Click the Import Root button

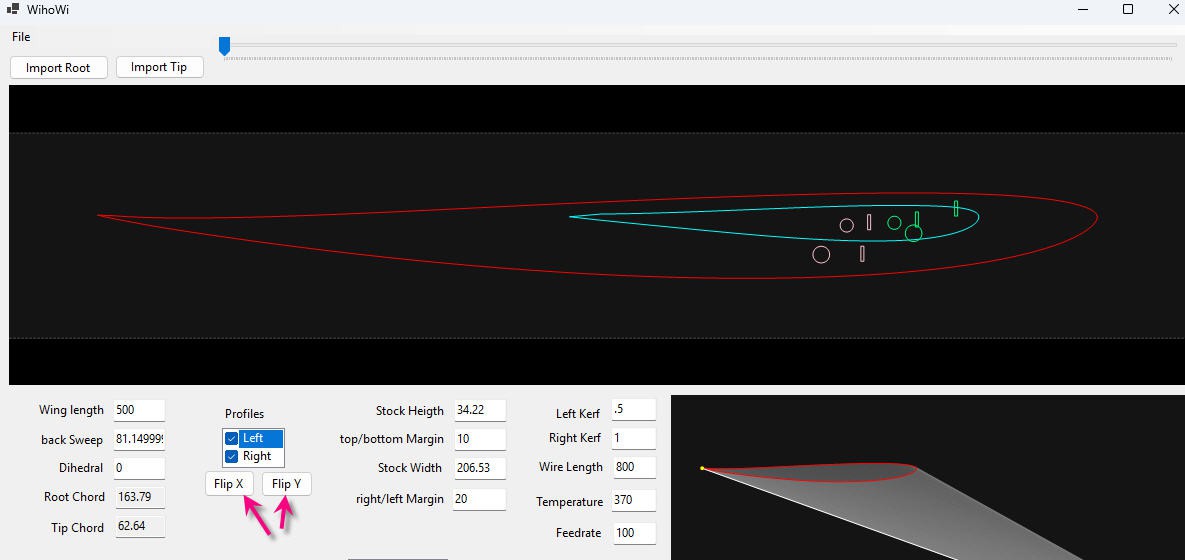58,68
